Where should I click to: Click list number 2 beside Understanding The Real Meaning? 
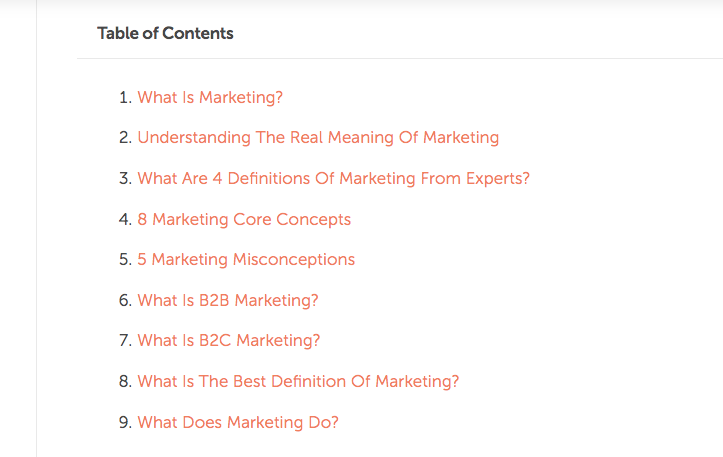click(x=125, y=138)
